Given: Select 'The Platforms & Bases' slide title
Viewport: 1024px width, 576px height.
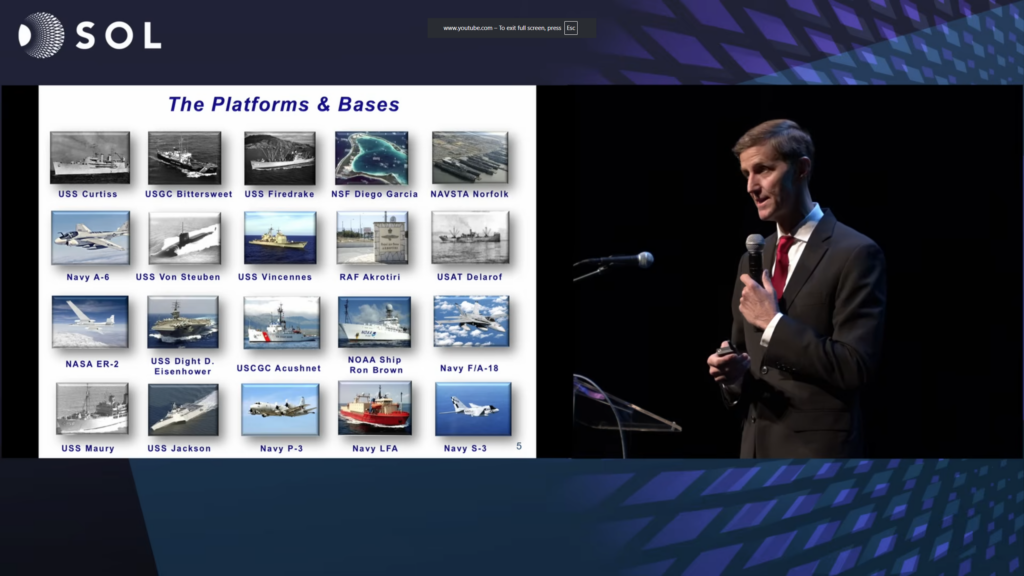Looking at the screenshot, I should click(283, 104).
